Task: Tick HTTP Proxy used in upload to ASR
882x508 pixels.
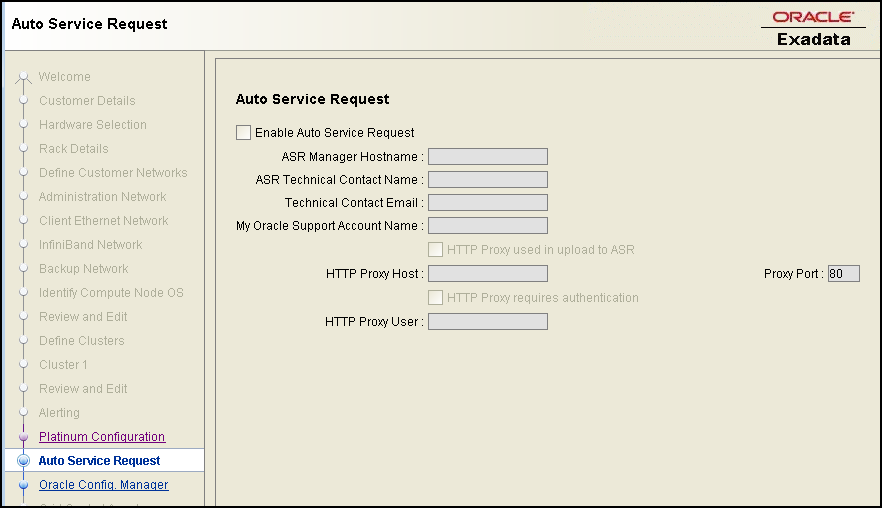Action: (435, 250)
